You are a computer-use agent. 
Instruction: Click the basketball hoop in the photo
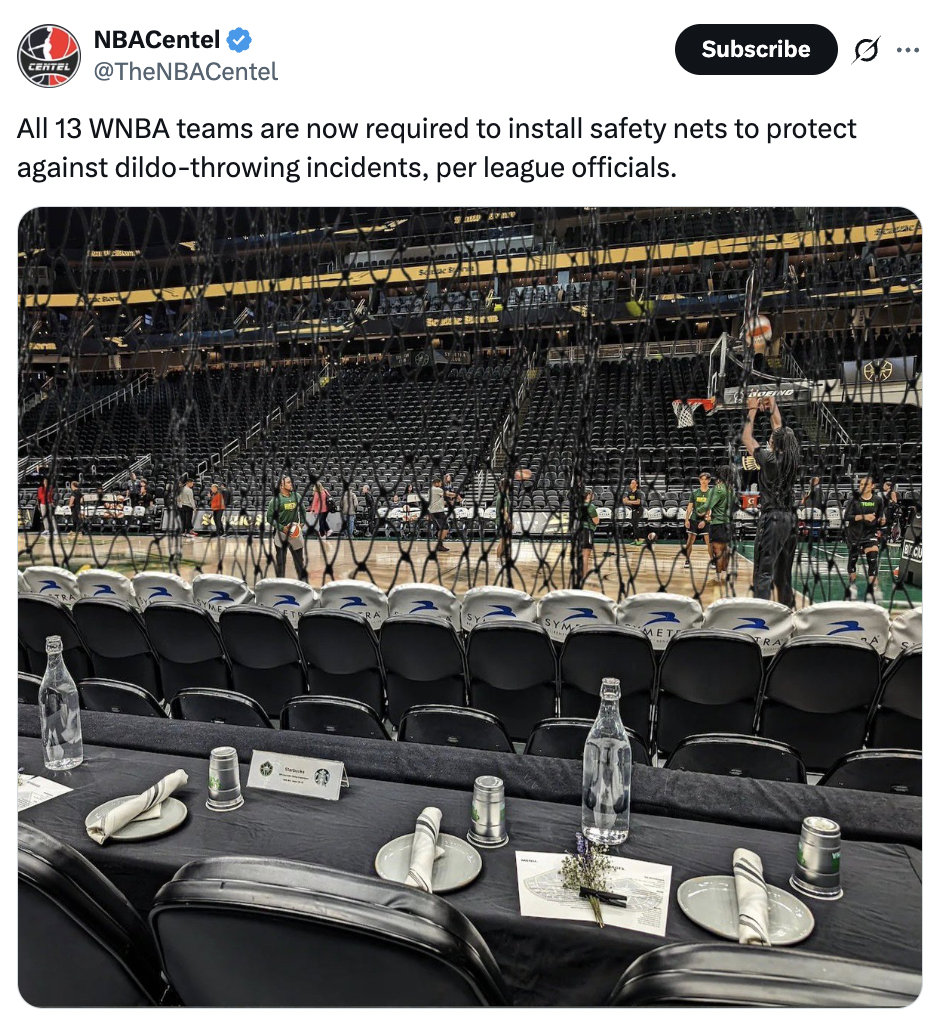(691, 411)
